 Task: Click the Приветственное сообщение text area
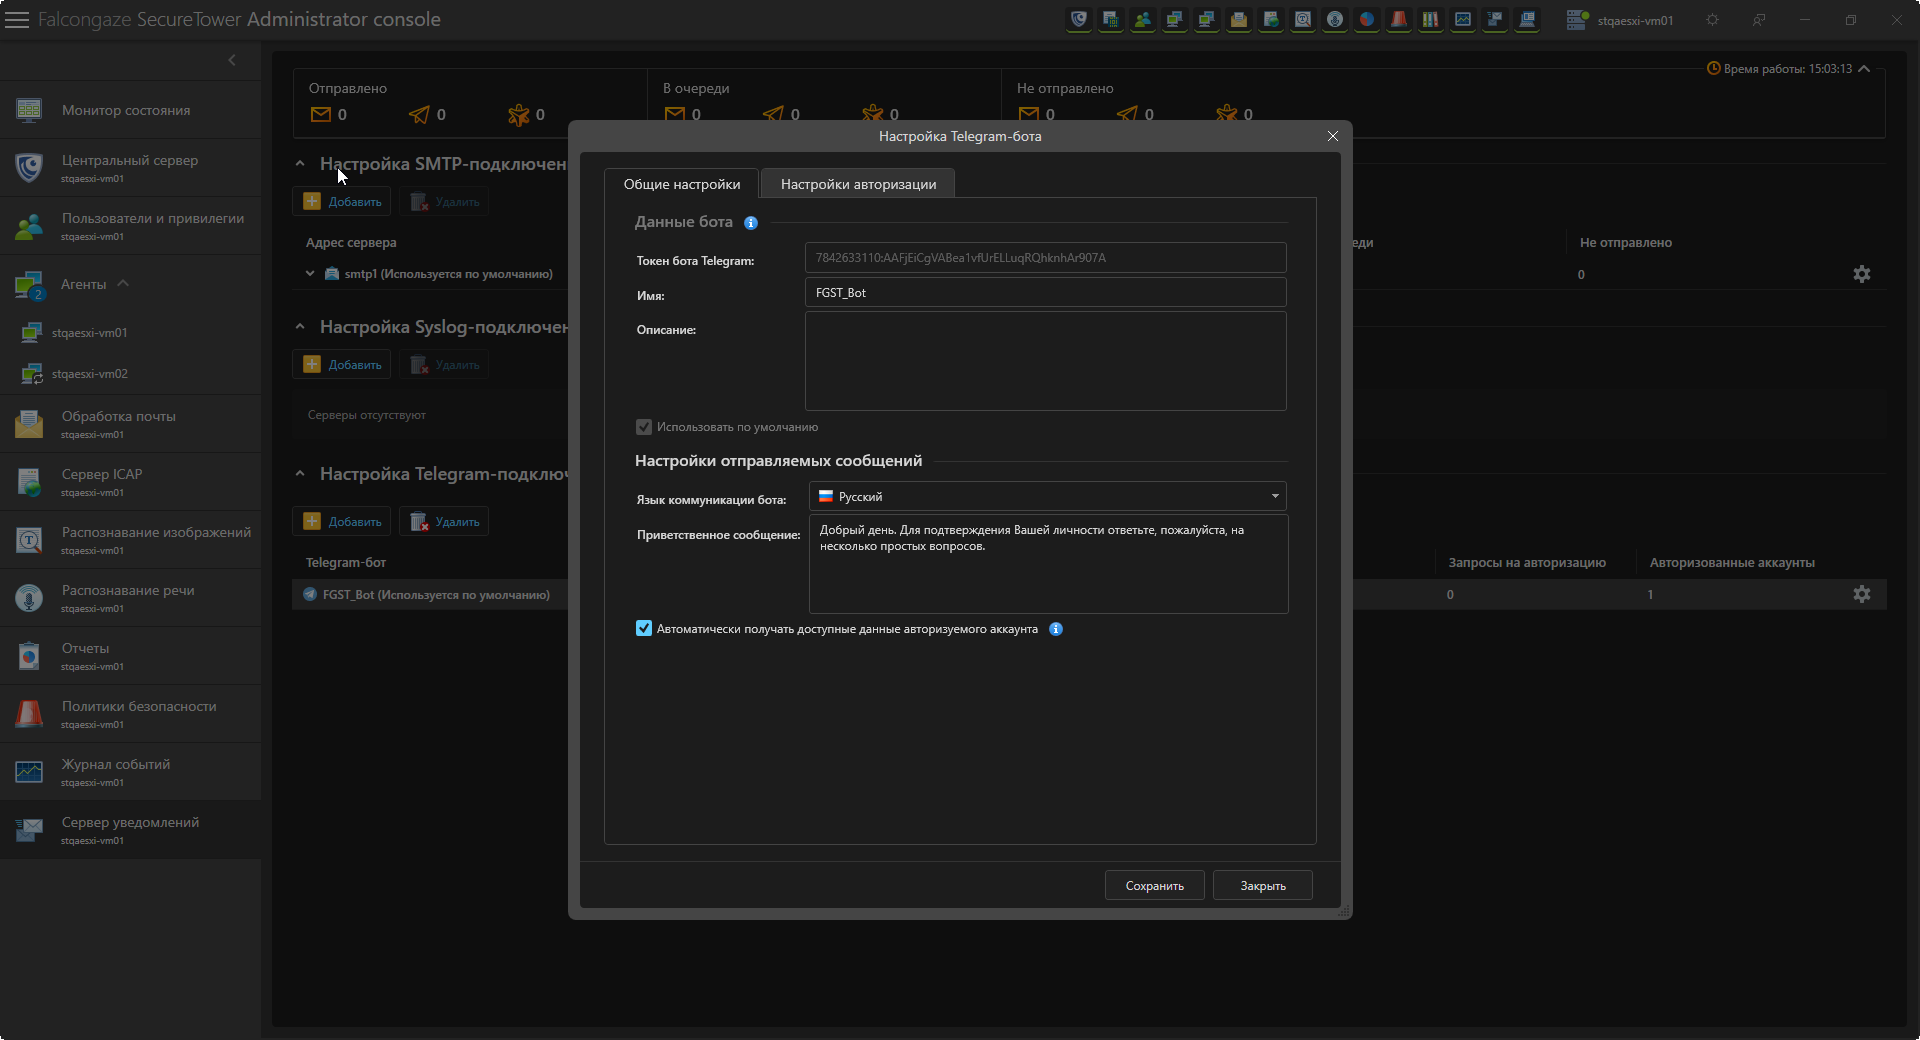click(1048, 564)
